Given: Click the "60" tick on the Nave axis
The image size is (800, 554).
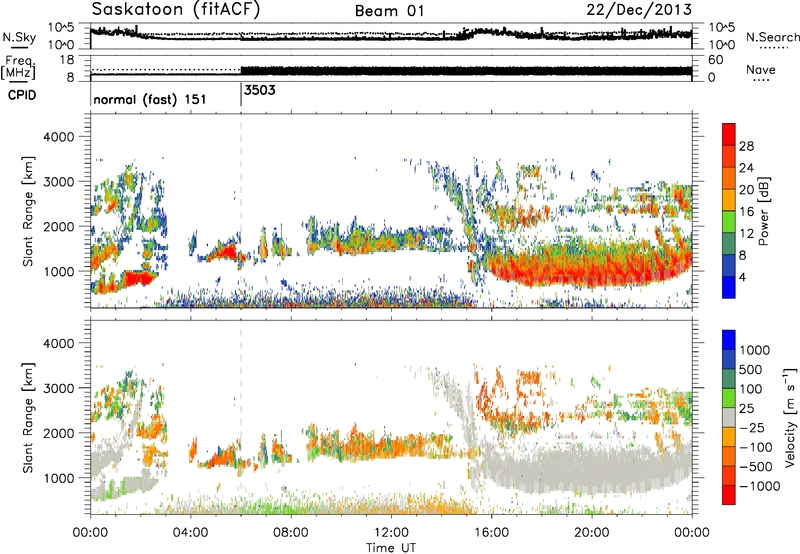Looking at the screenshot, I should (715, 60).
